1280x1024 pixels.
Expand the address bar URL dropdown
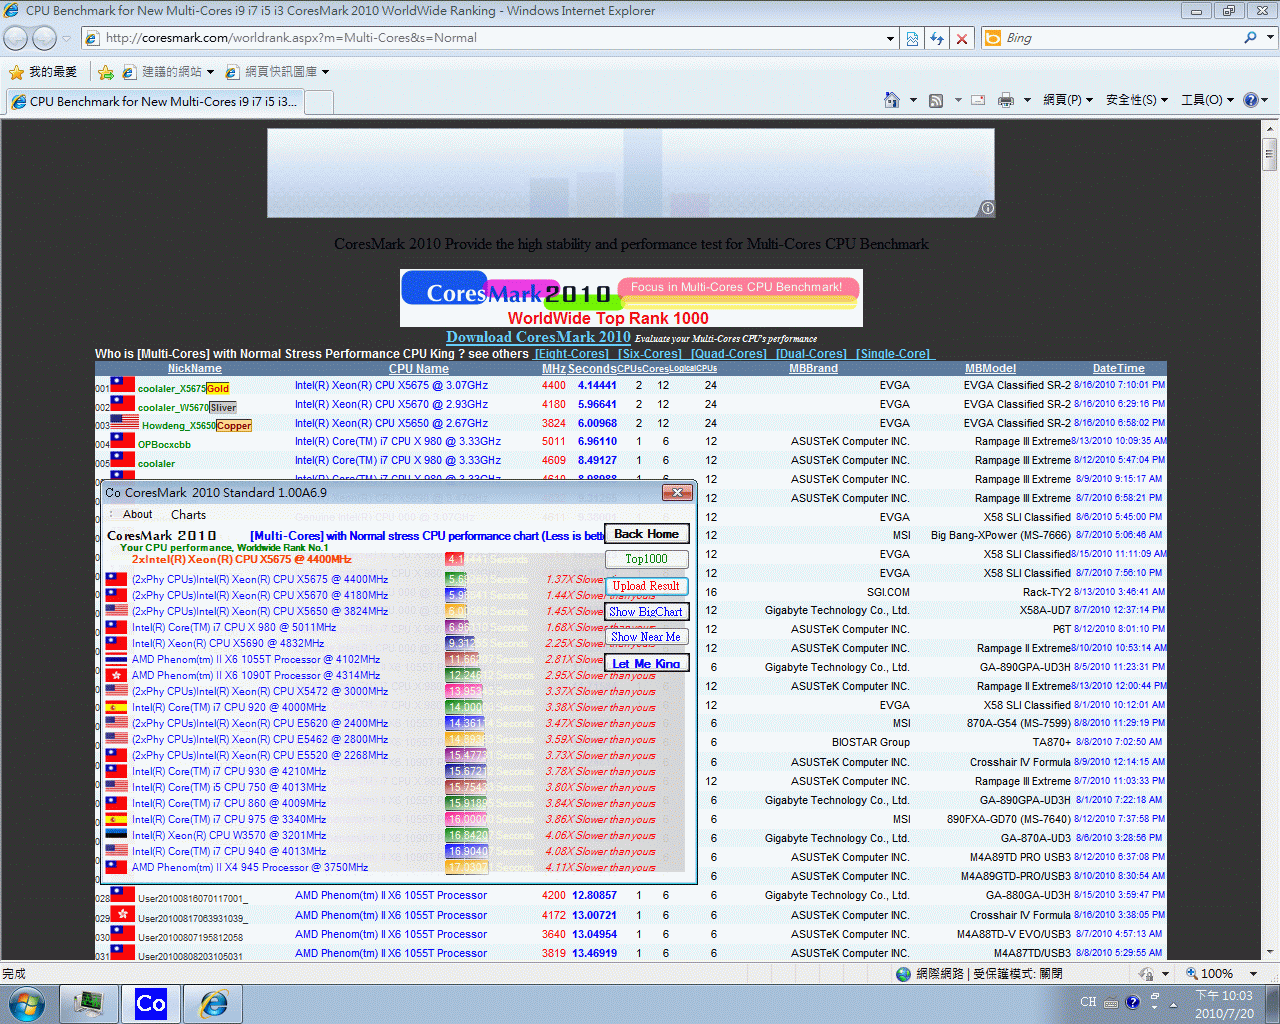(890, 38)
